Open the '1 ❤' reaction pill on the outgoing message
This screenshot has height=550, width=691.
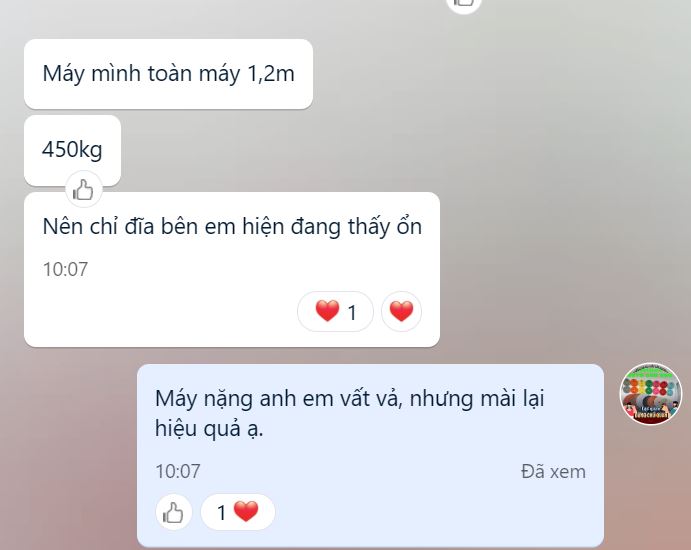238,512
